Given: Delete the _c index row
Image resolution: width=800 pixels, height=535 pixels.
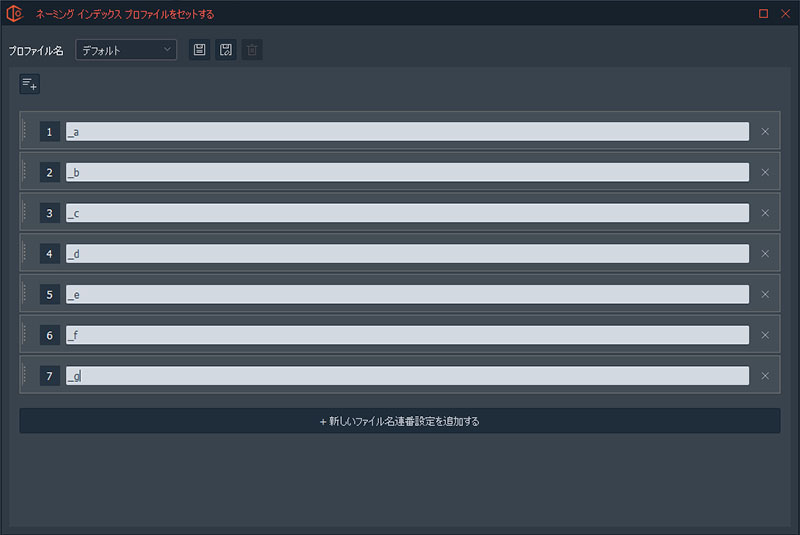Looking at the screenshot, I should tap(765, 213).
